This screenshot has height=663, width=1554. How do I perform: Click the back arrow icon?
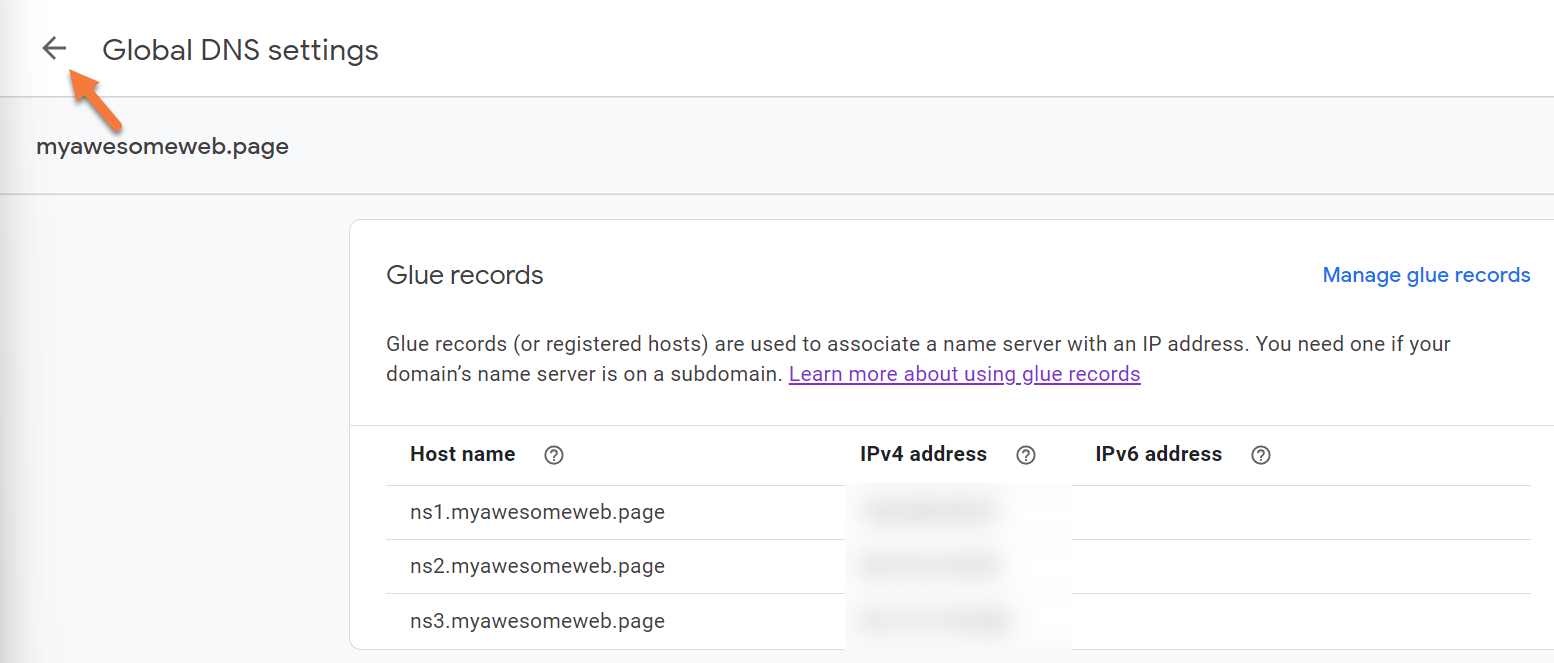54,48
